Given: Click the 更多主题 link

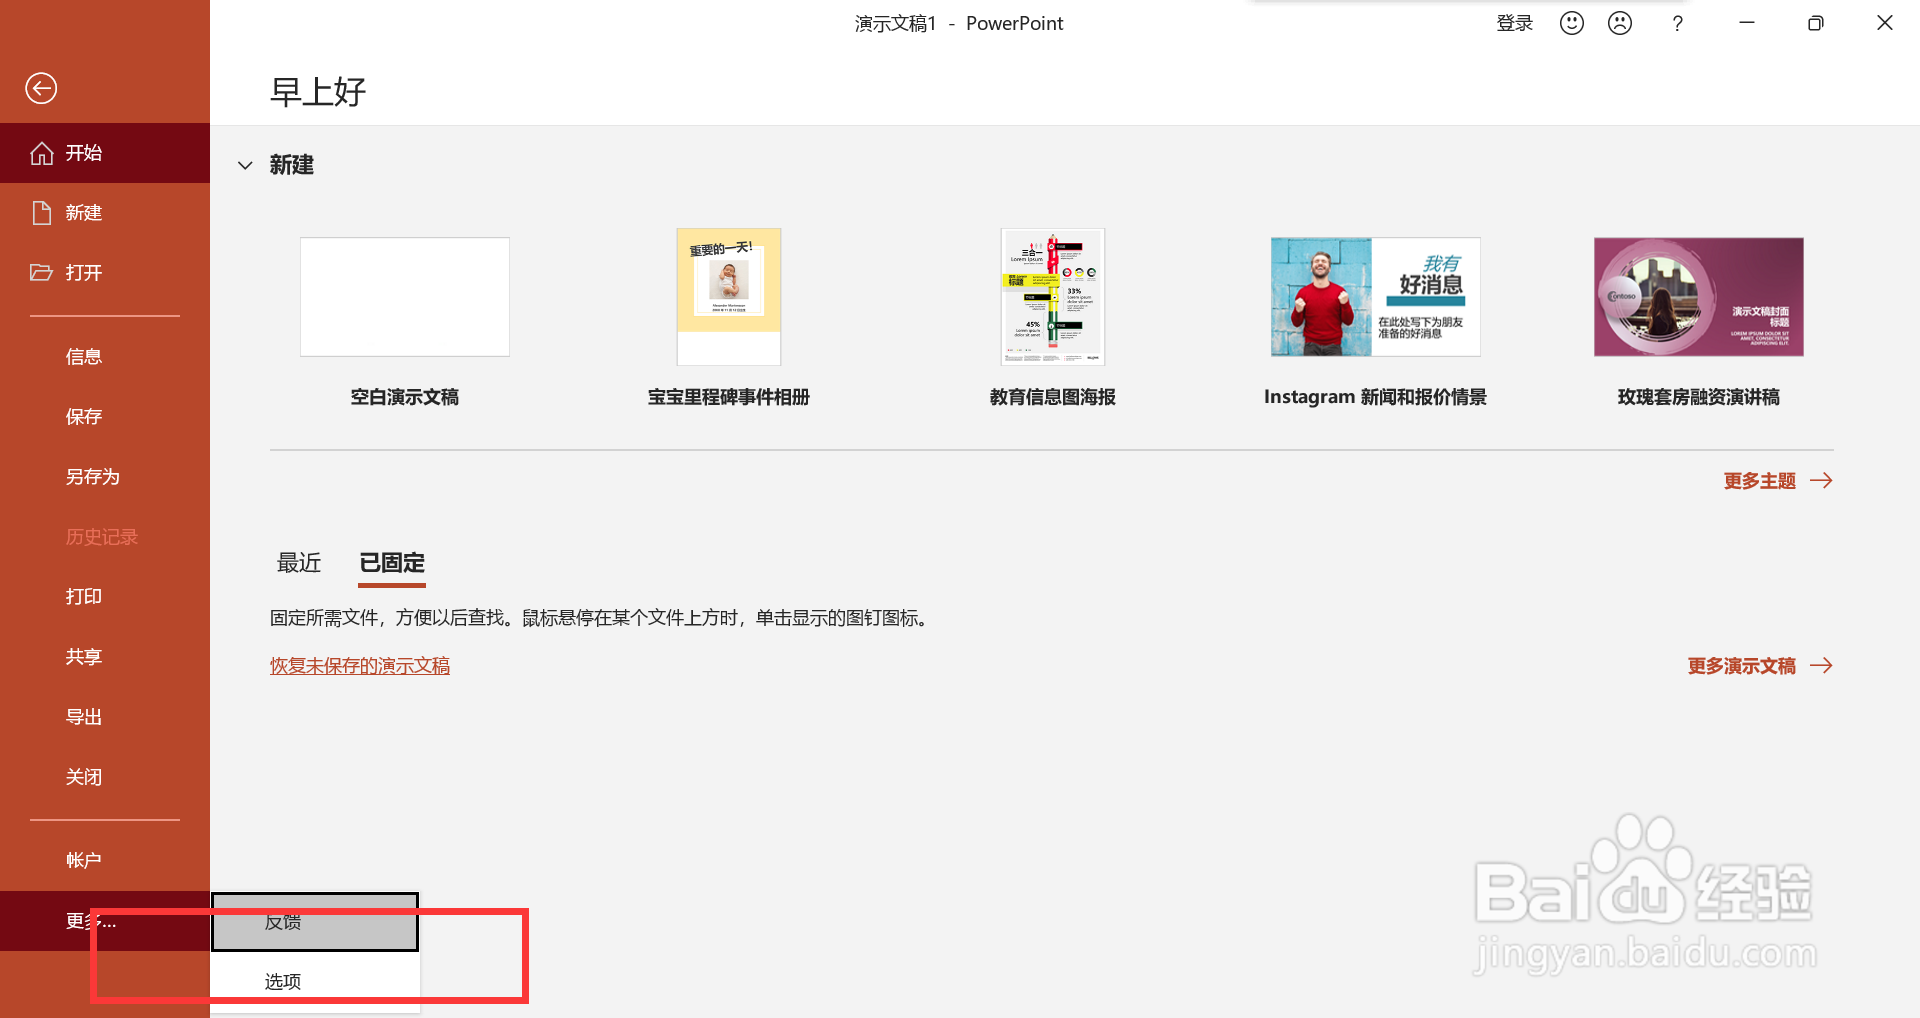Looking at the screenshot, I should point(1778,481).
